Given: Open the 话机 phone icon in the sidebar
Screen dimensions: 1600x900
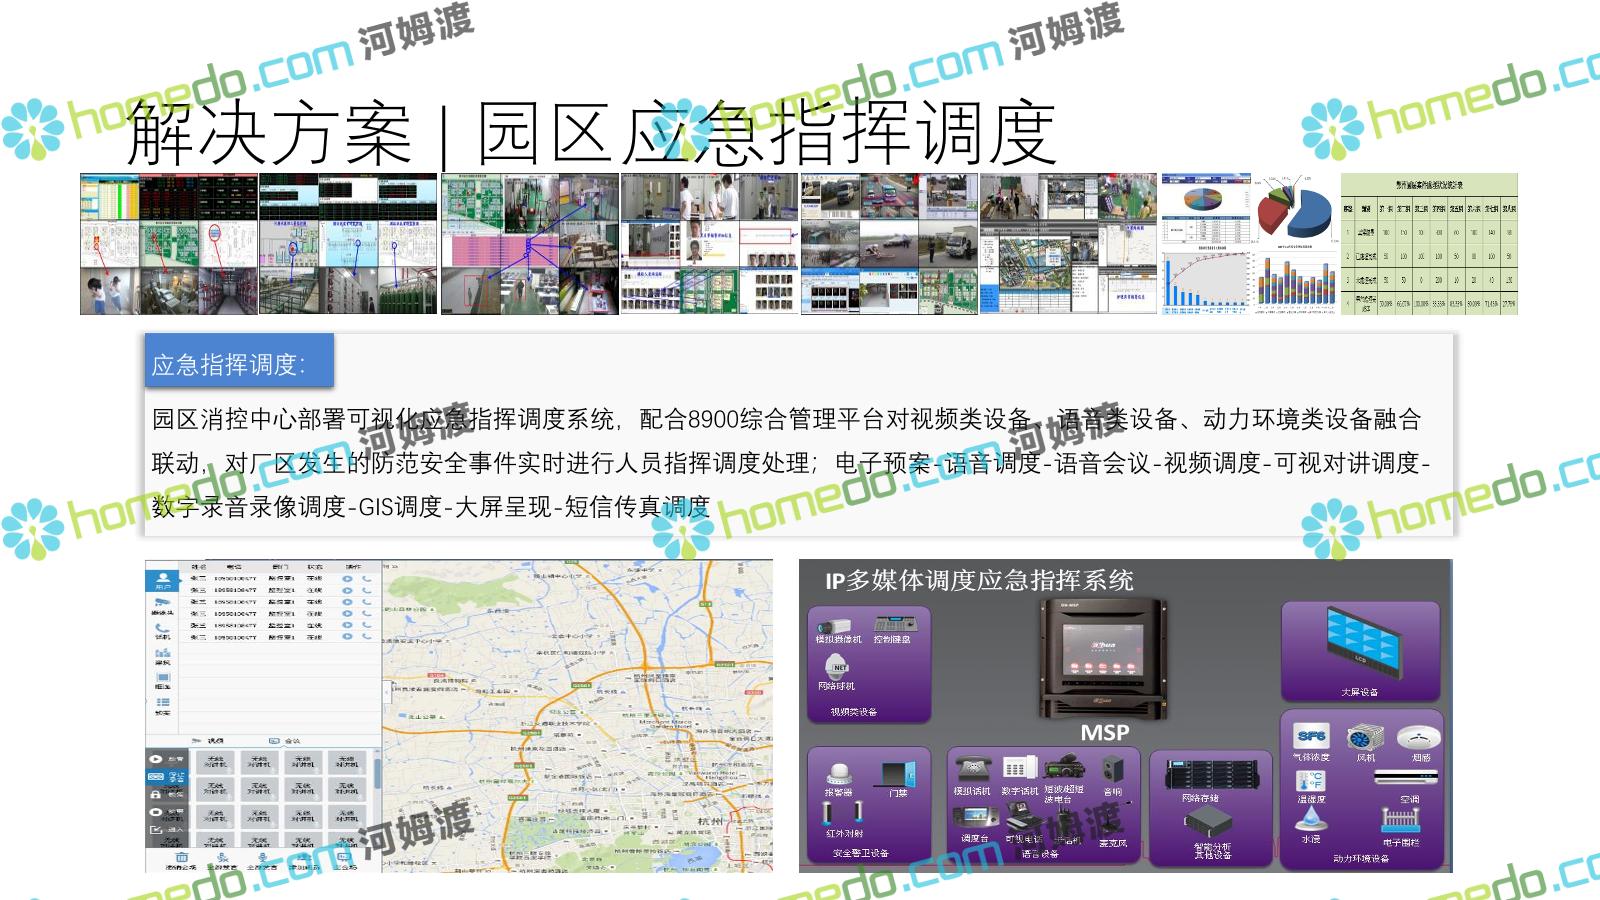Looking at the screenshot, I should [162, 630].
